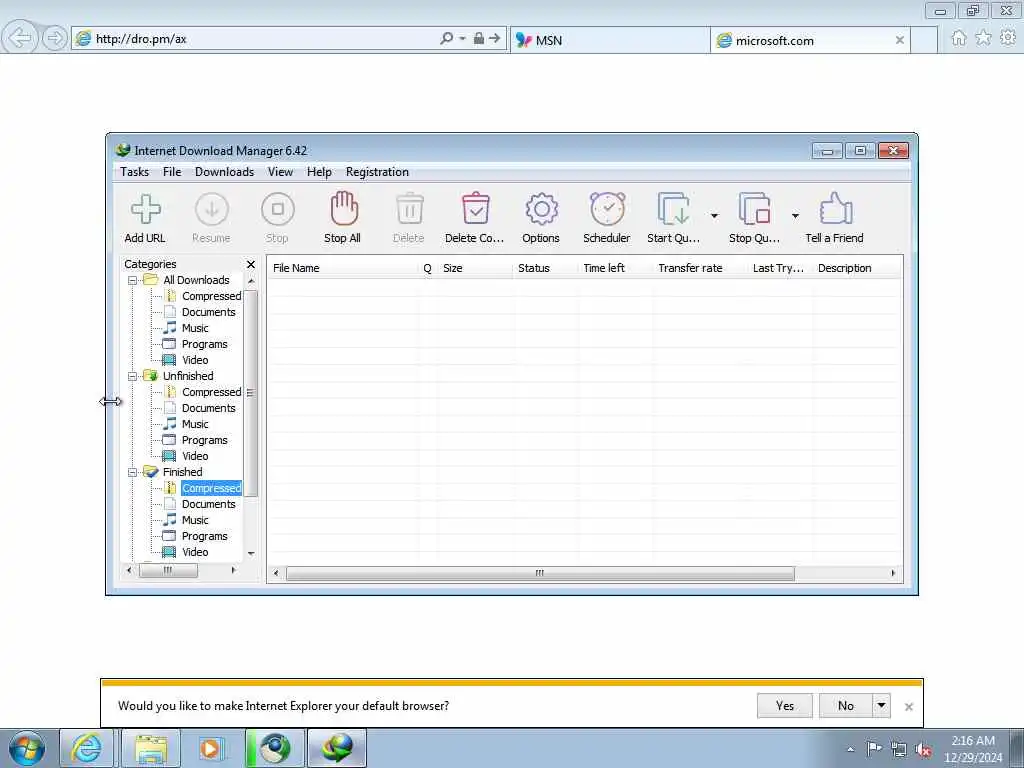Dismiss the default browser notification bar
The width and height of the screenshot is (1024, 768).
(x=908, y=707)
